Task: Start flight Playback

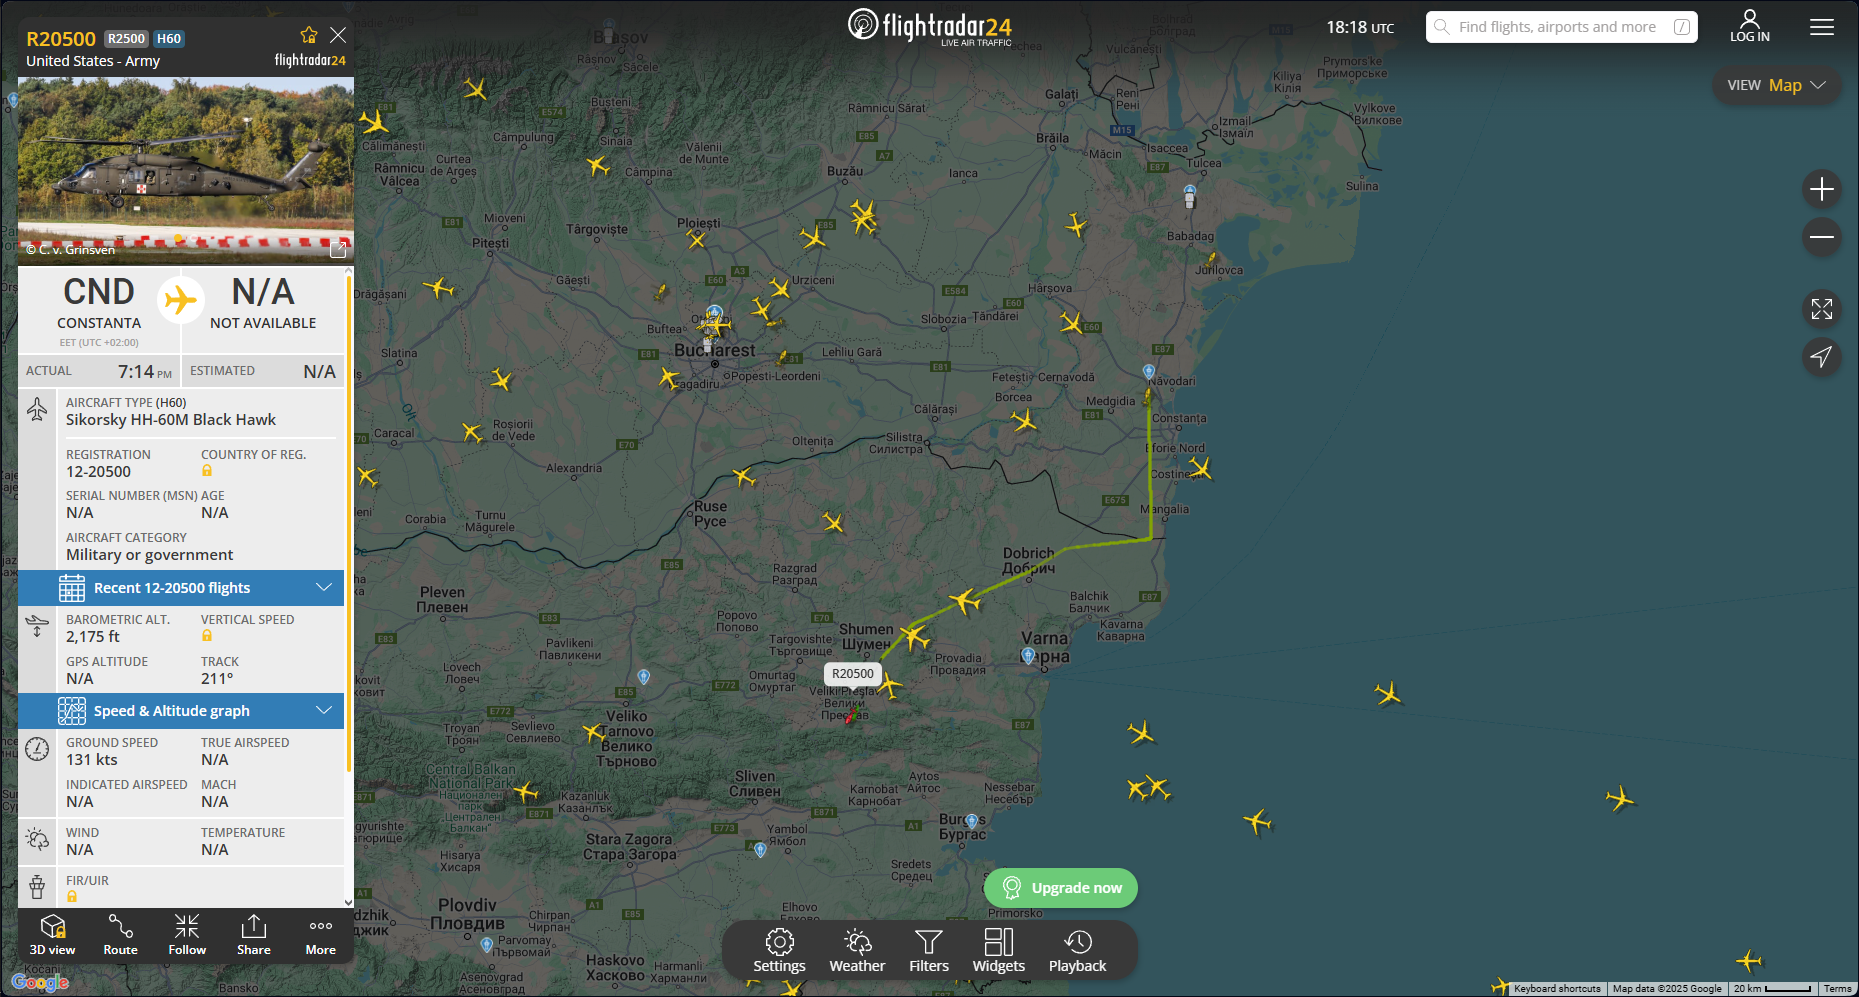Action: (x=1077, y=951)
